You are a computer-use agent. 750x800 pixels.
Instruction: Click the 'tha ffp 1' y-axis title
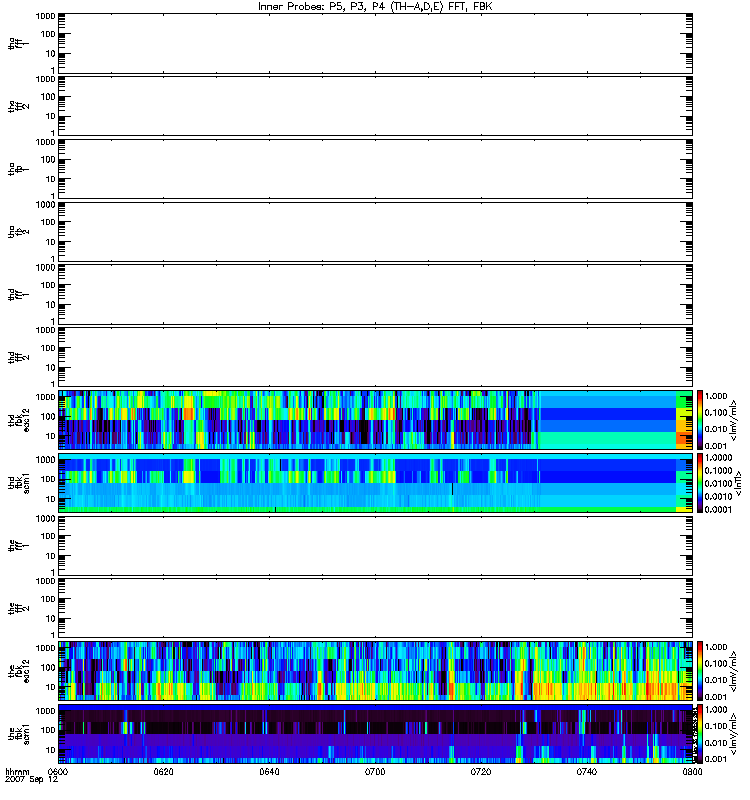(19, 169)
